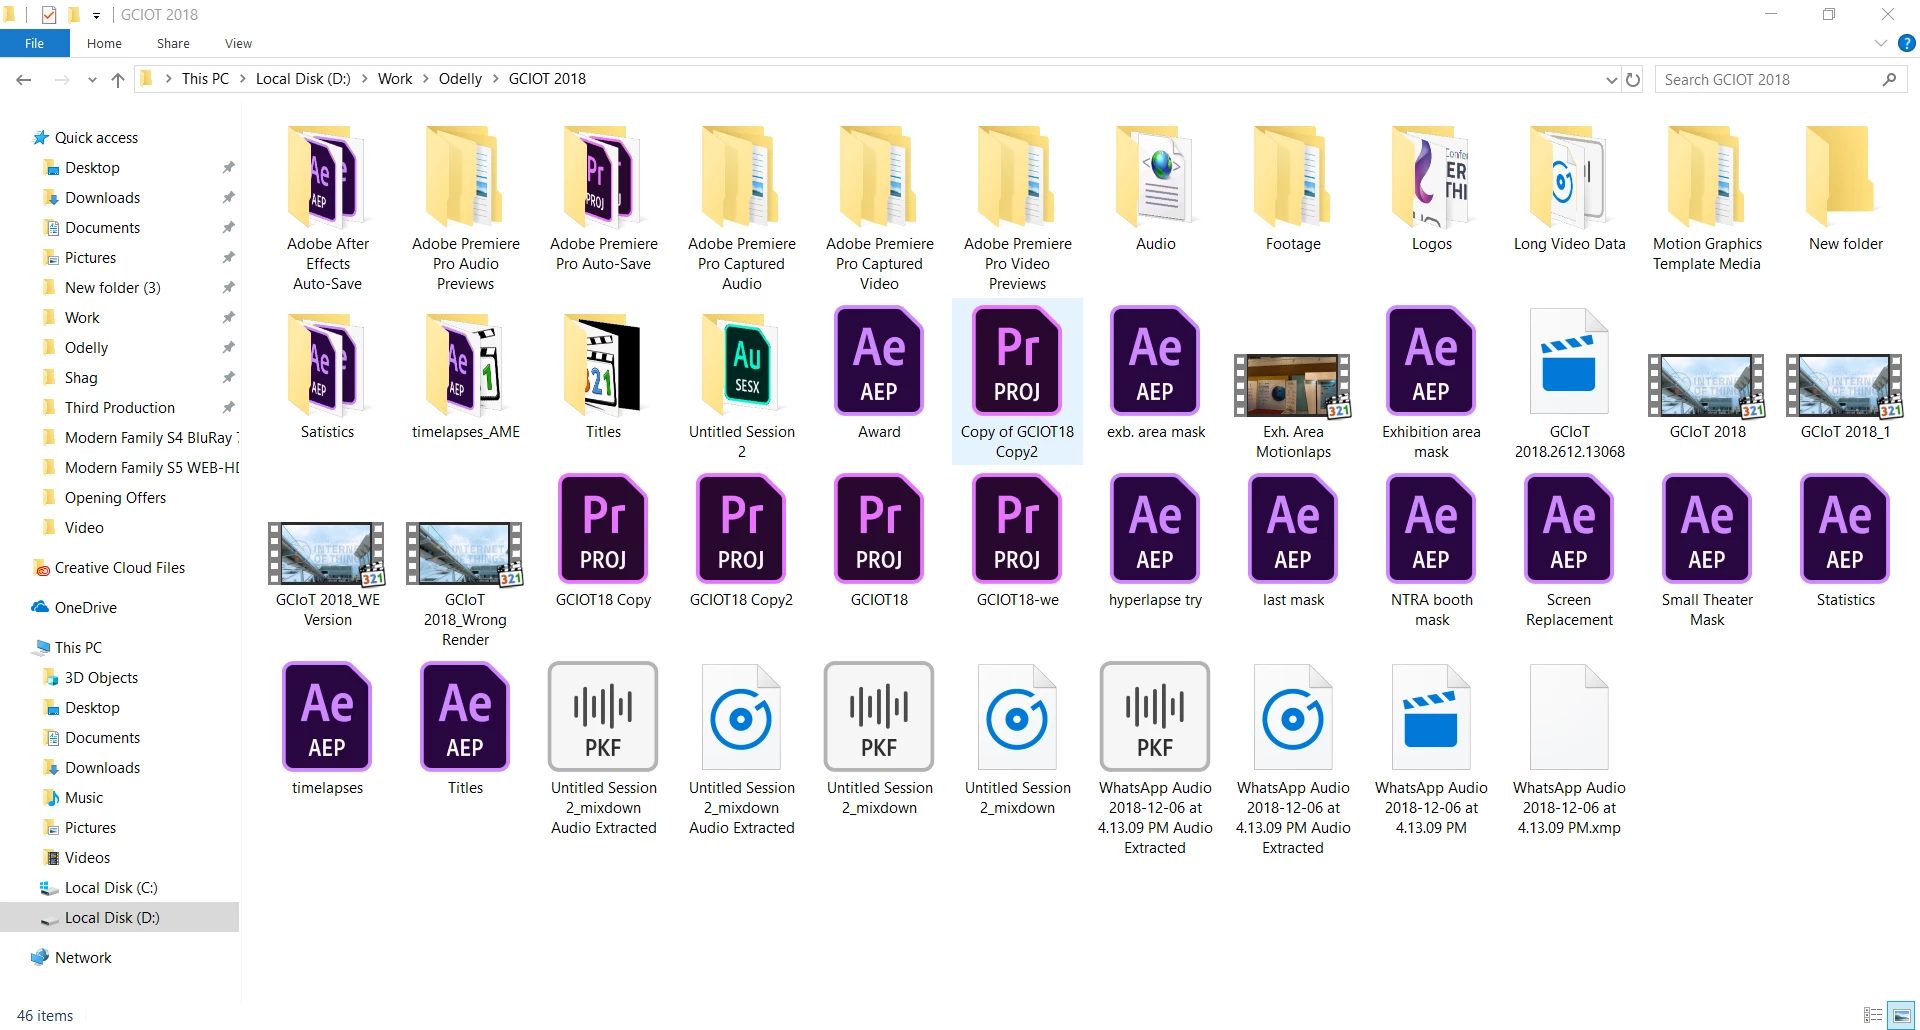Select the GCIoT 2018_WE Version video

(327, 553)
